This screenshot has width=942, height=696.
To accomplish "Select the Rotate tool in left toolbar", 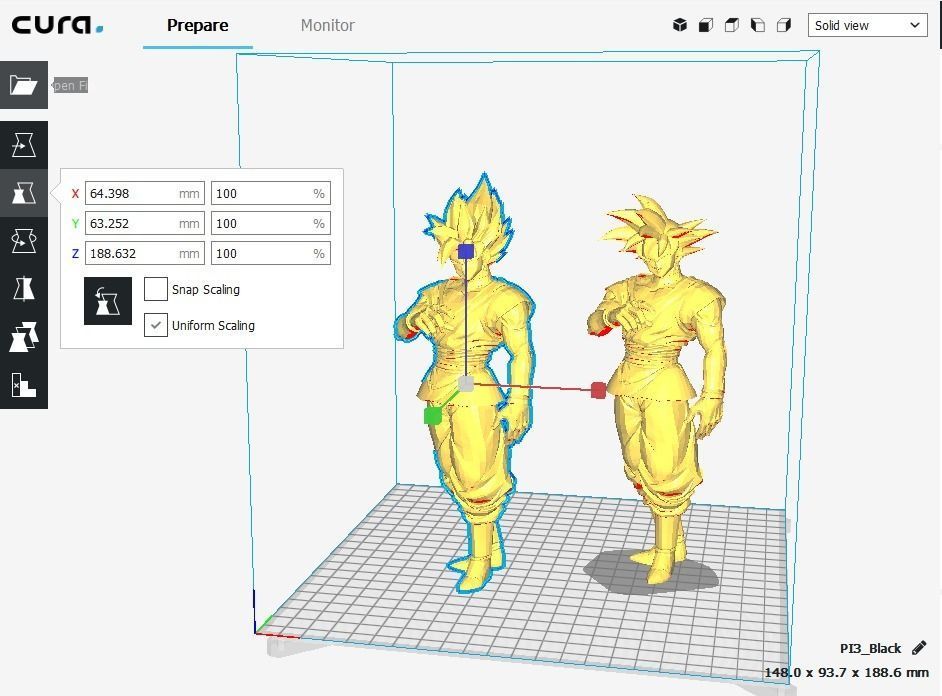I will coord(23,241).
